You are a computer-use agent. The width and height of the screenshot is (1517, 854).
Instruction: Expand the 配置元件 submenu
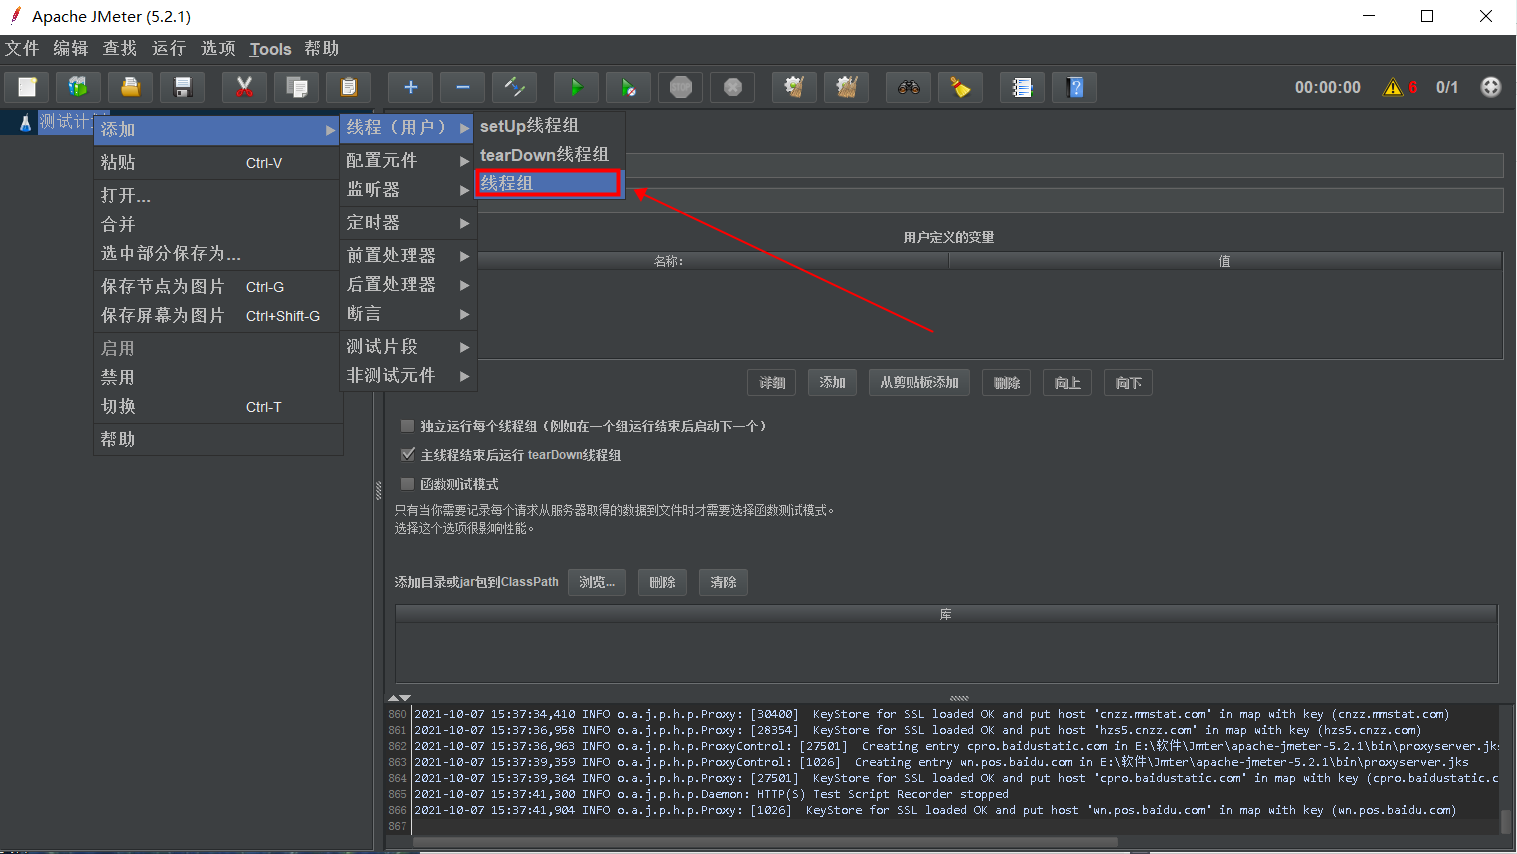tap(408, 160)
